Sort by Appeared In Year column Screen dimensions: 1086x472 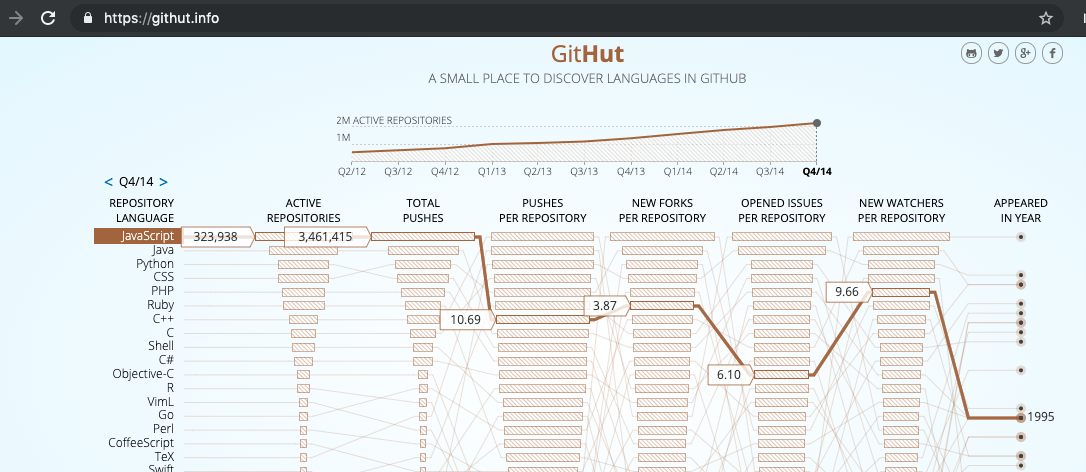(x=1021, y=210)
